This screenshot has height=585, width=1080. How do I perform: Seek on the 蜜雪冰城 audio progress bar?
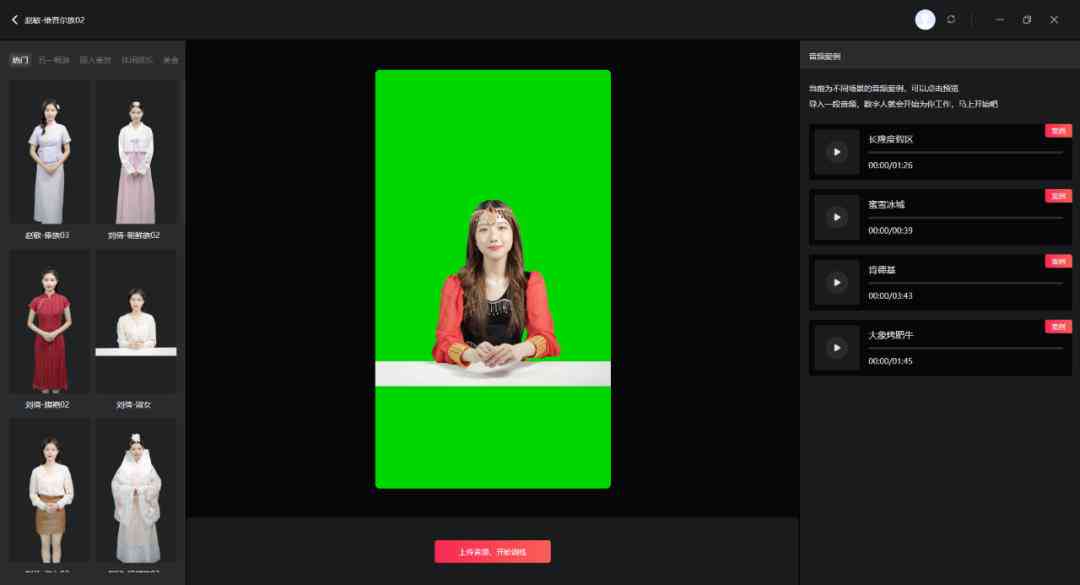tap(965, 218)
